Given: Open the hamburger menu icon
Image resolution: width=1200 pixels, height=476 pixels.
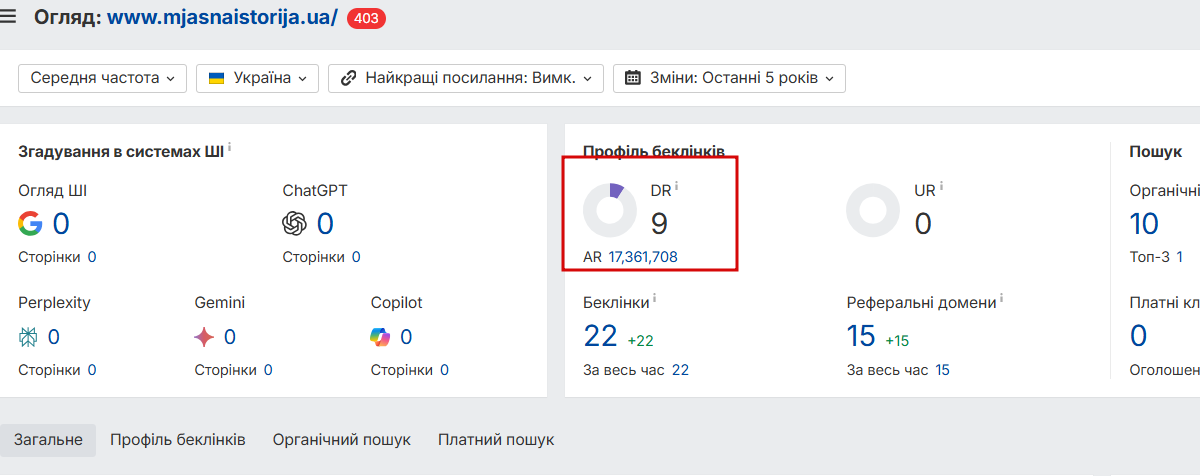Looking at the screenshot, I should pos(9,17).
